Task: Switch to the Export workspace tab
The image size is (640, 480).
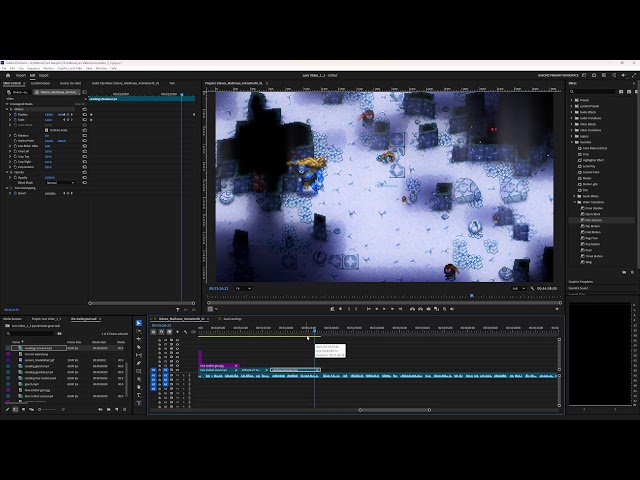Action: 44,76
